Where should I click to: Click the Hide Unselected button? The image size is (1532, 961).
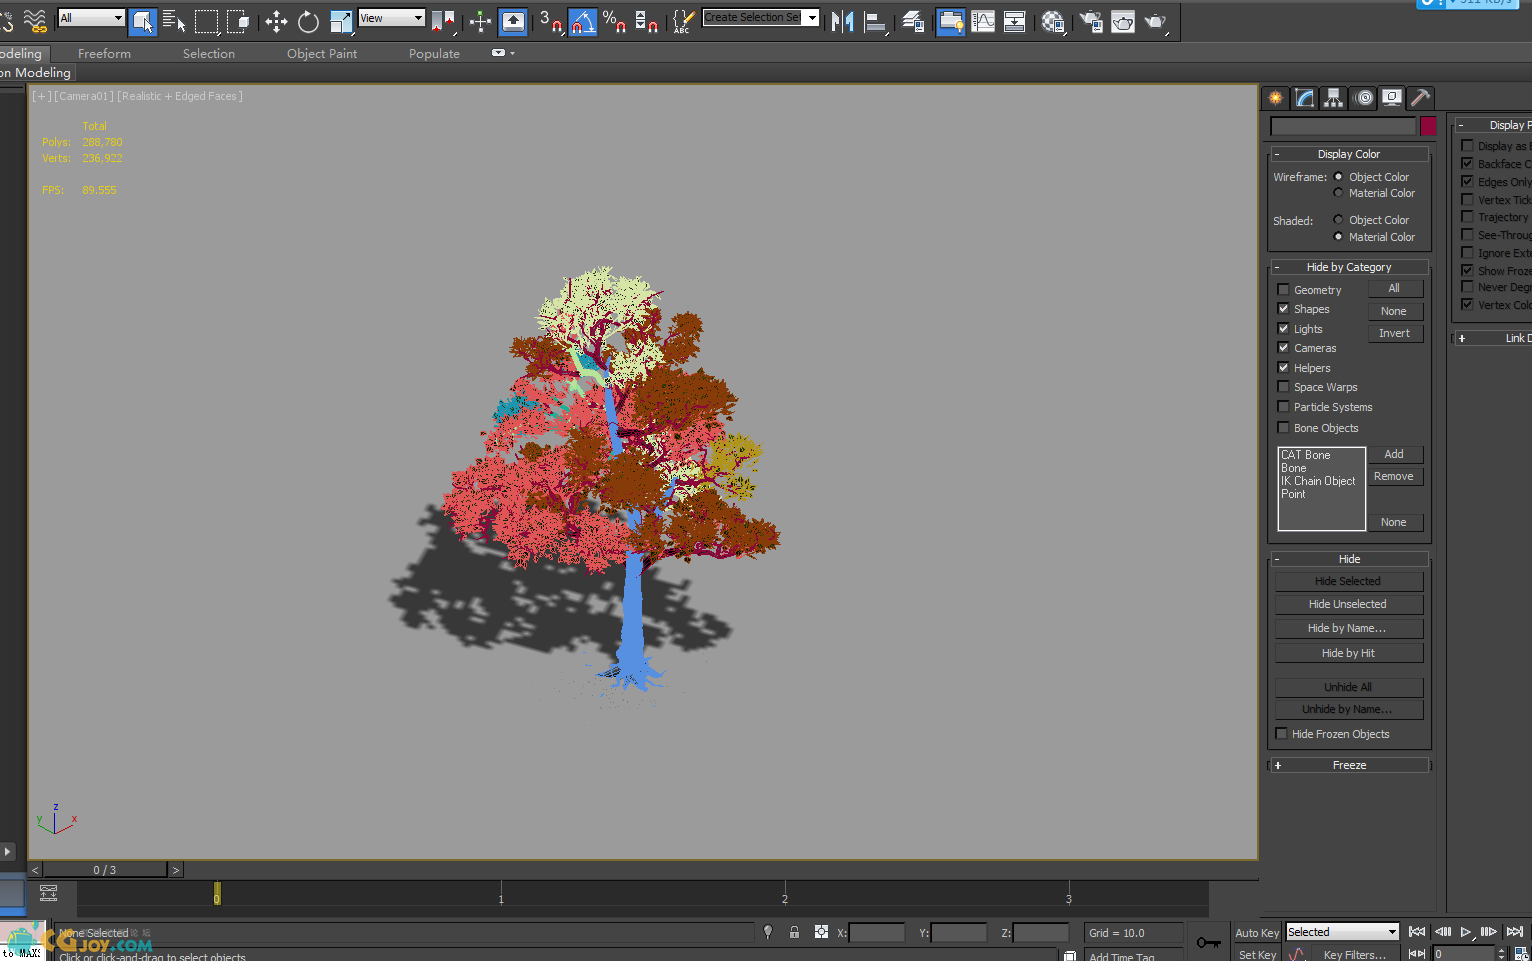pos(1348,604)
